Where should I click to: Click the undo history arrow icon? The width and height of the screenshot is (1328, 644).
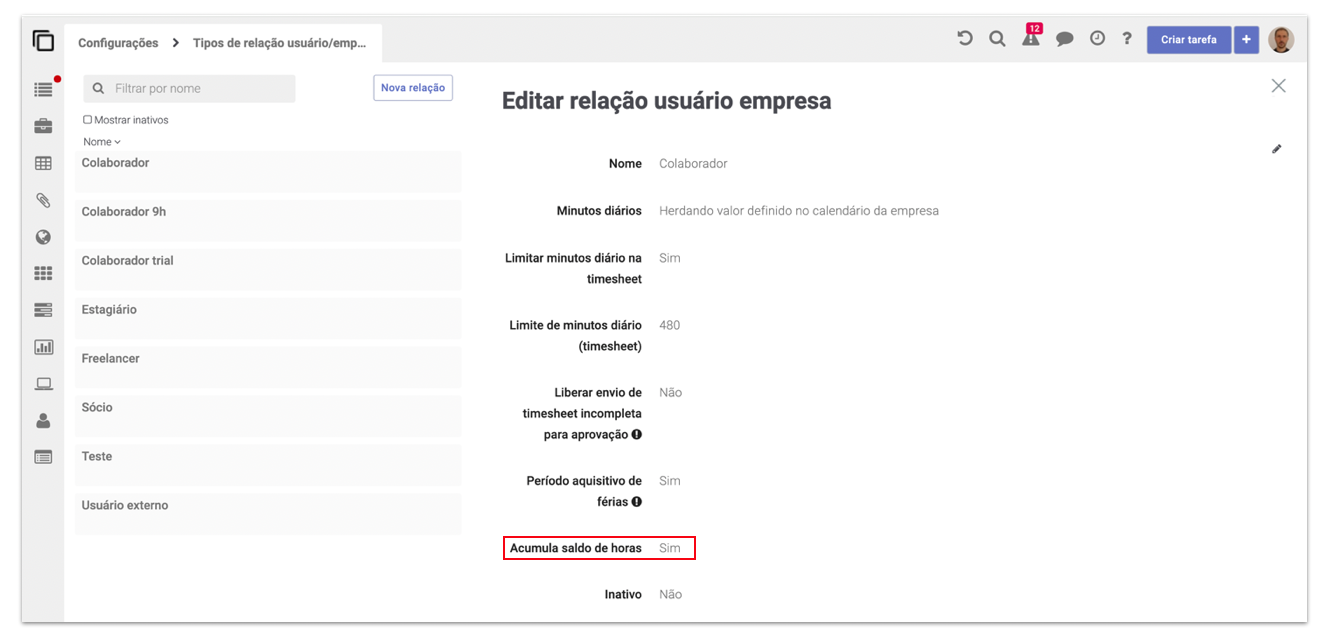pyautogui.click(x=965, y=39)
